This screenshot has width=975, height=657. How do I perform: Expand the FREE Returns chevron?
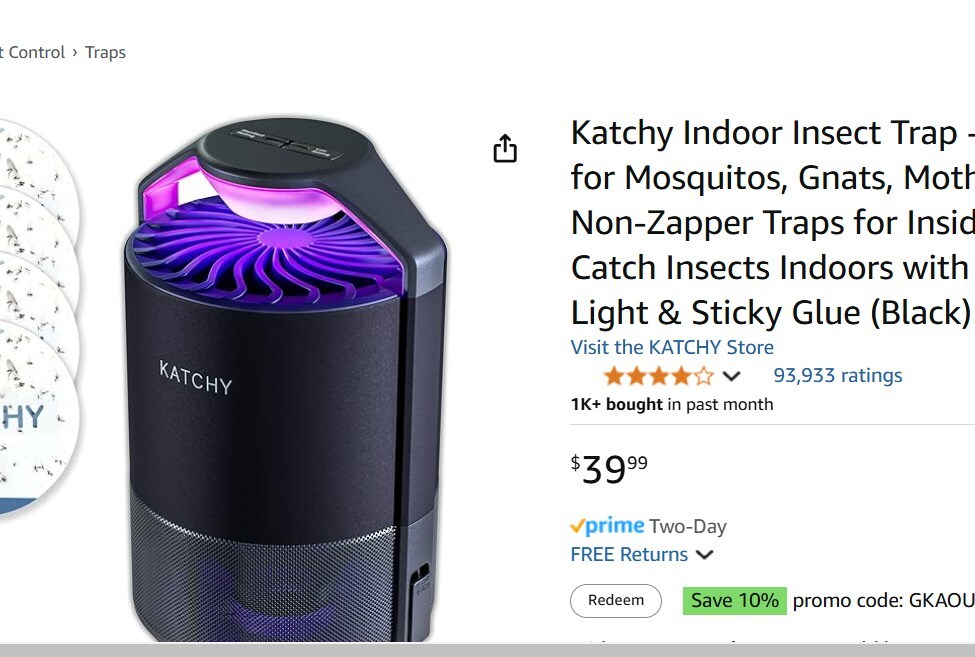click(x=704, y=554)
